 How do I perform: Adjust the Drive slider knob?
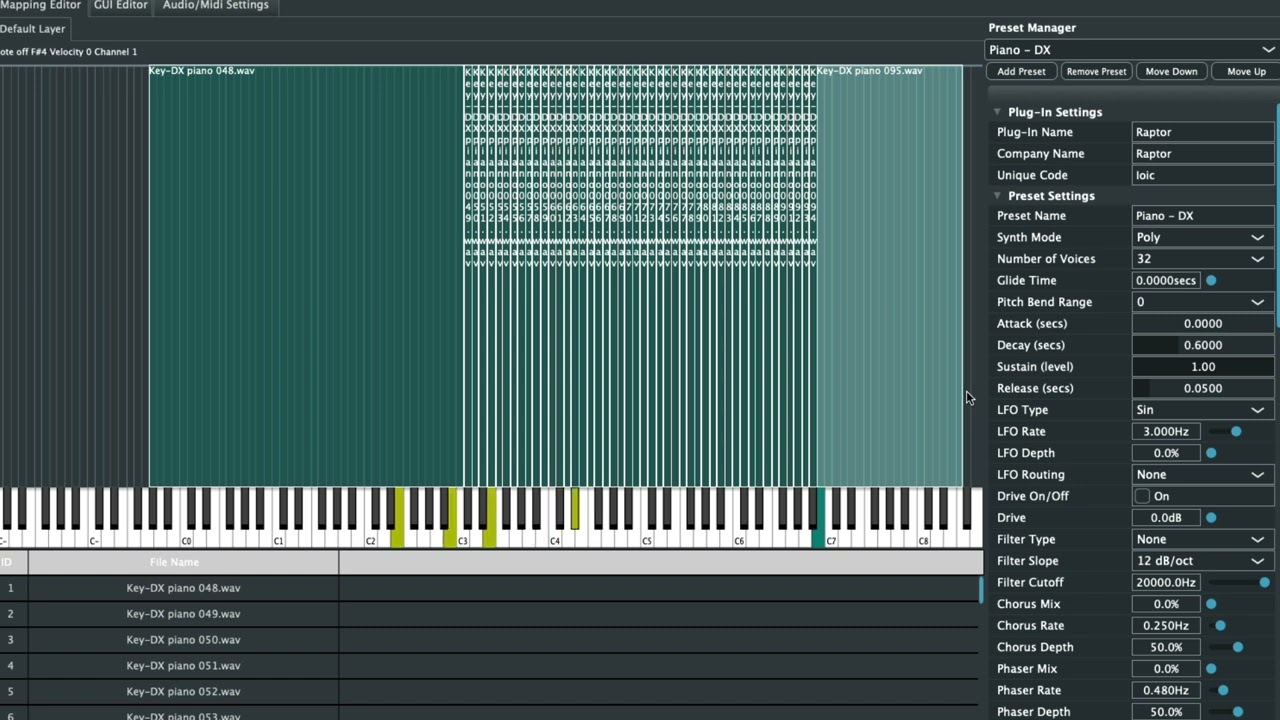tap(1211, 518)
